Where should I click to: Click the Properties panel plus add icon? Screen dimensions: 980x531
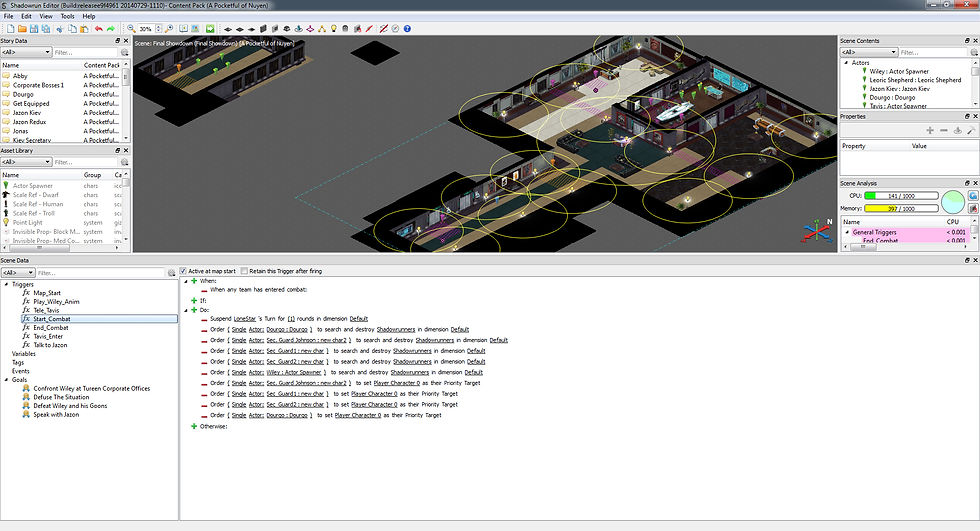[930, 130]
